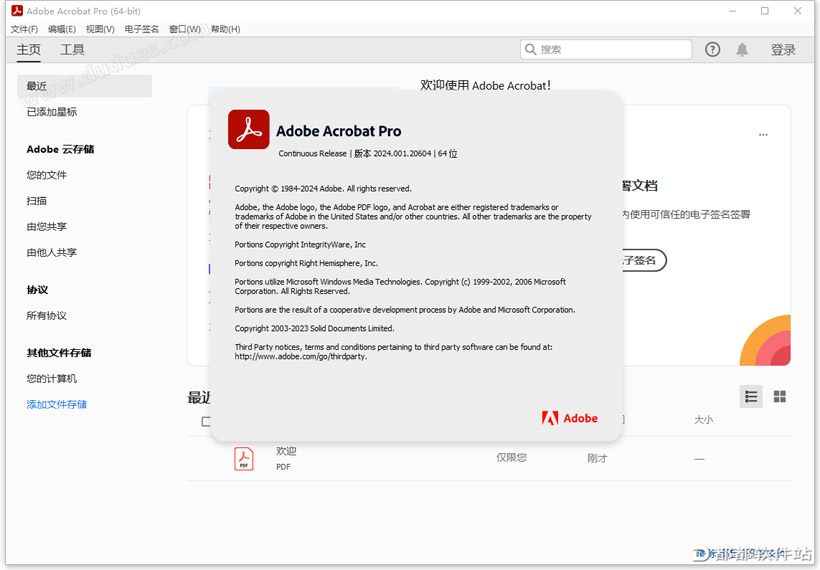Minimize the Acrobat window
The width and height of the screenshot is (820, 570).
coord(732,11)
